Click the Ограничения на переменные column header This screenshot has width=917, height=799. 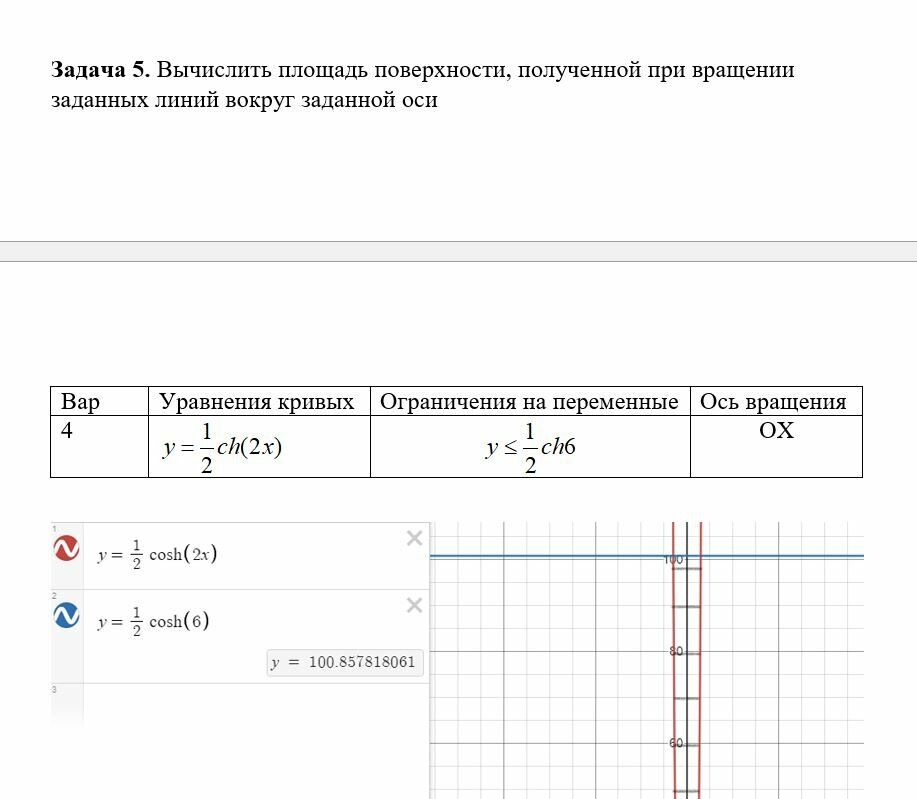pyautogui.click(x=530, y=401)
